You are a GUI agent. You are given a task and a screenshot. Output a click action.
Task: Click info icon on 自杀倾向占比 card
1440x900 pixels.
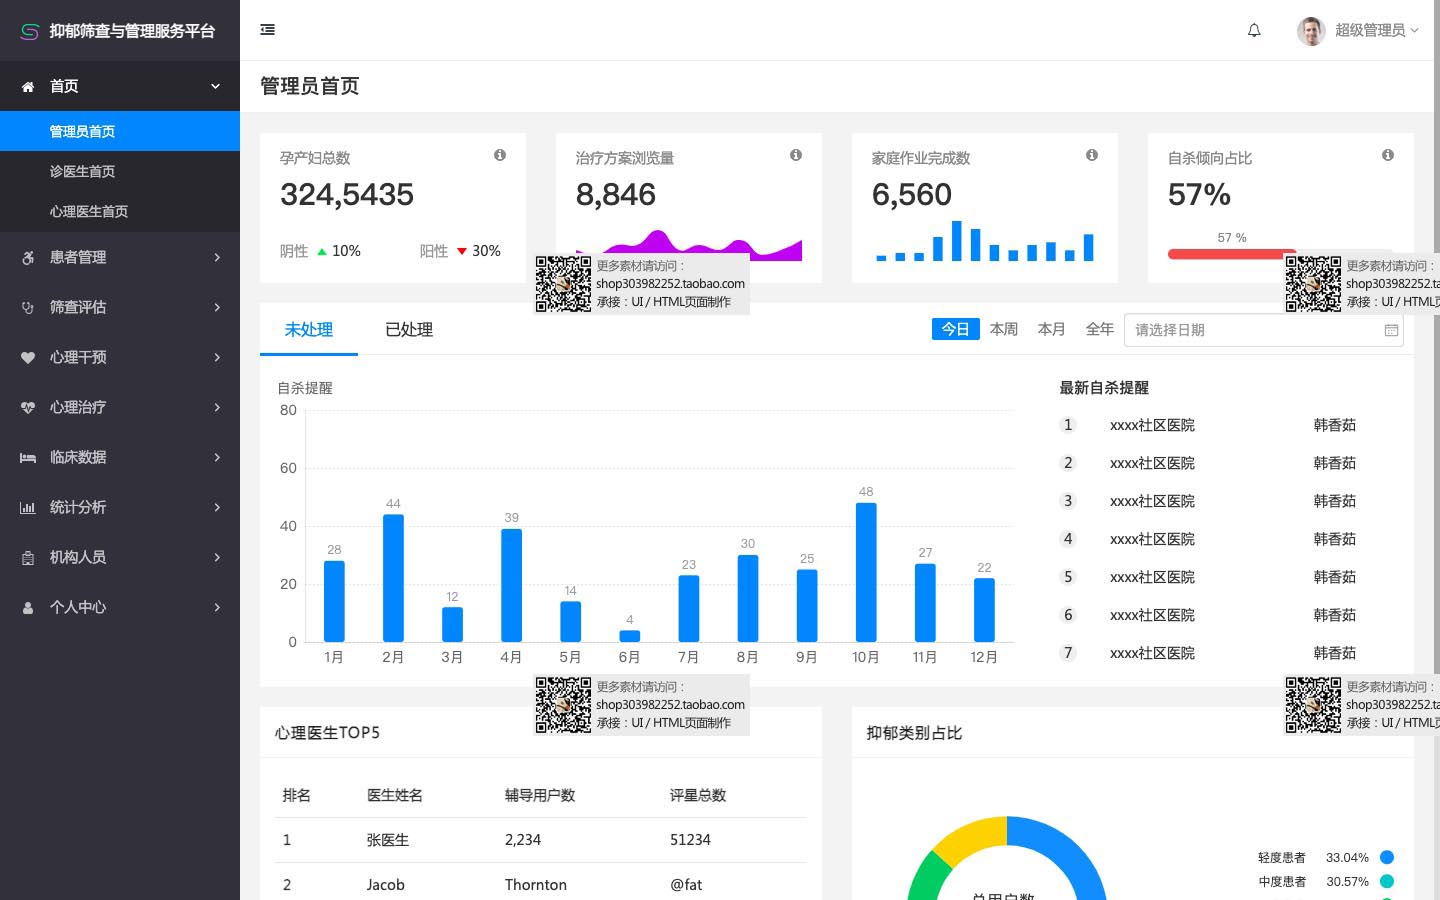click(1388, 155)
